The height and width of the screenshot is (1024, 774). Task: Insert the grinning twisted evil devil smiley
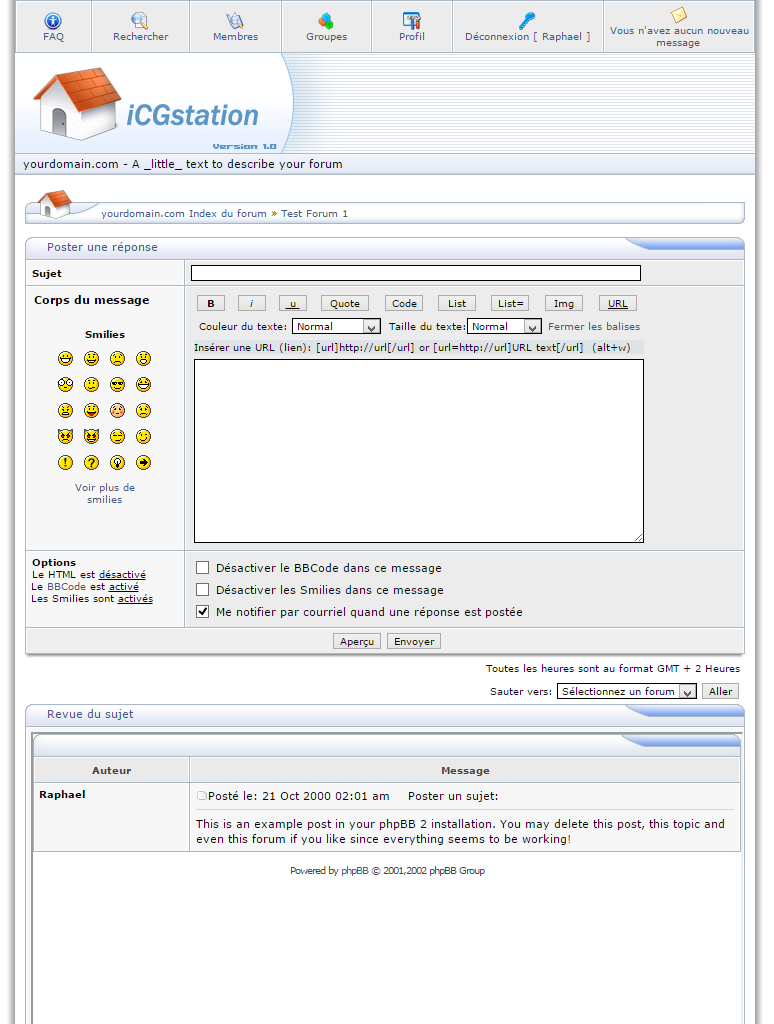point(91,436)
